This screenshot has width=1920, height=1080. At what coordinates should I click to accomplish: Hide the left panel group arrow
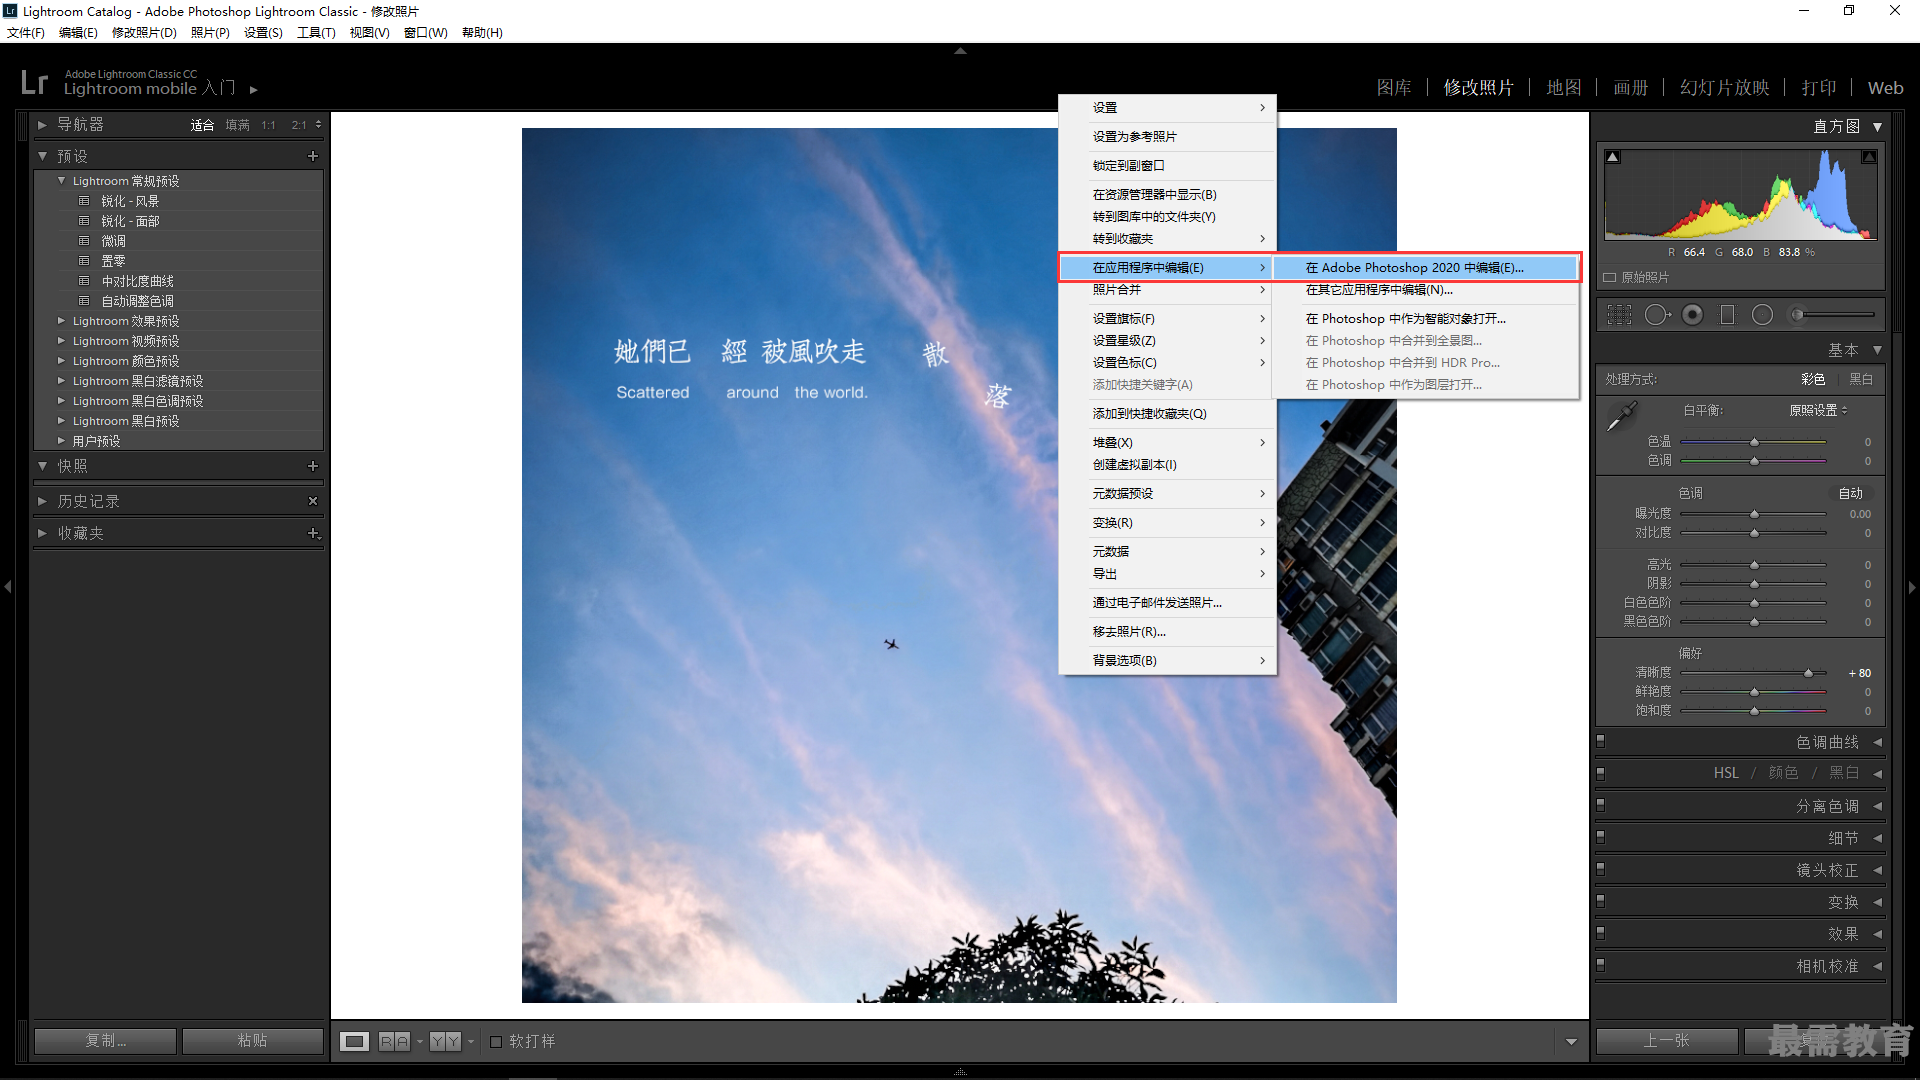(8, 587)
